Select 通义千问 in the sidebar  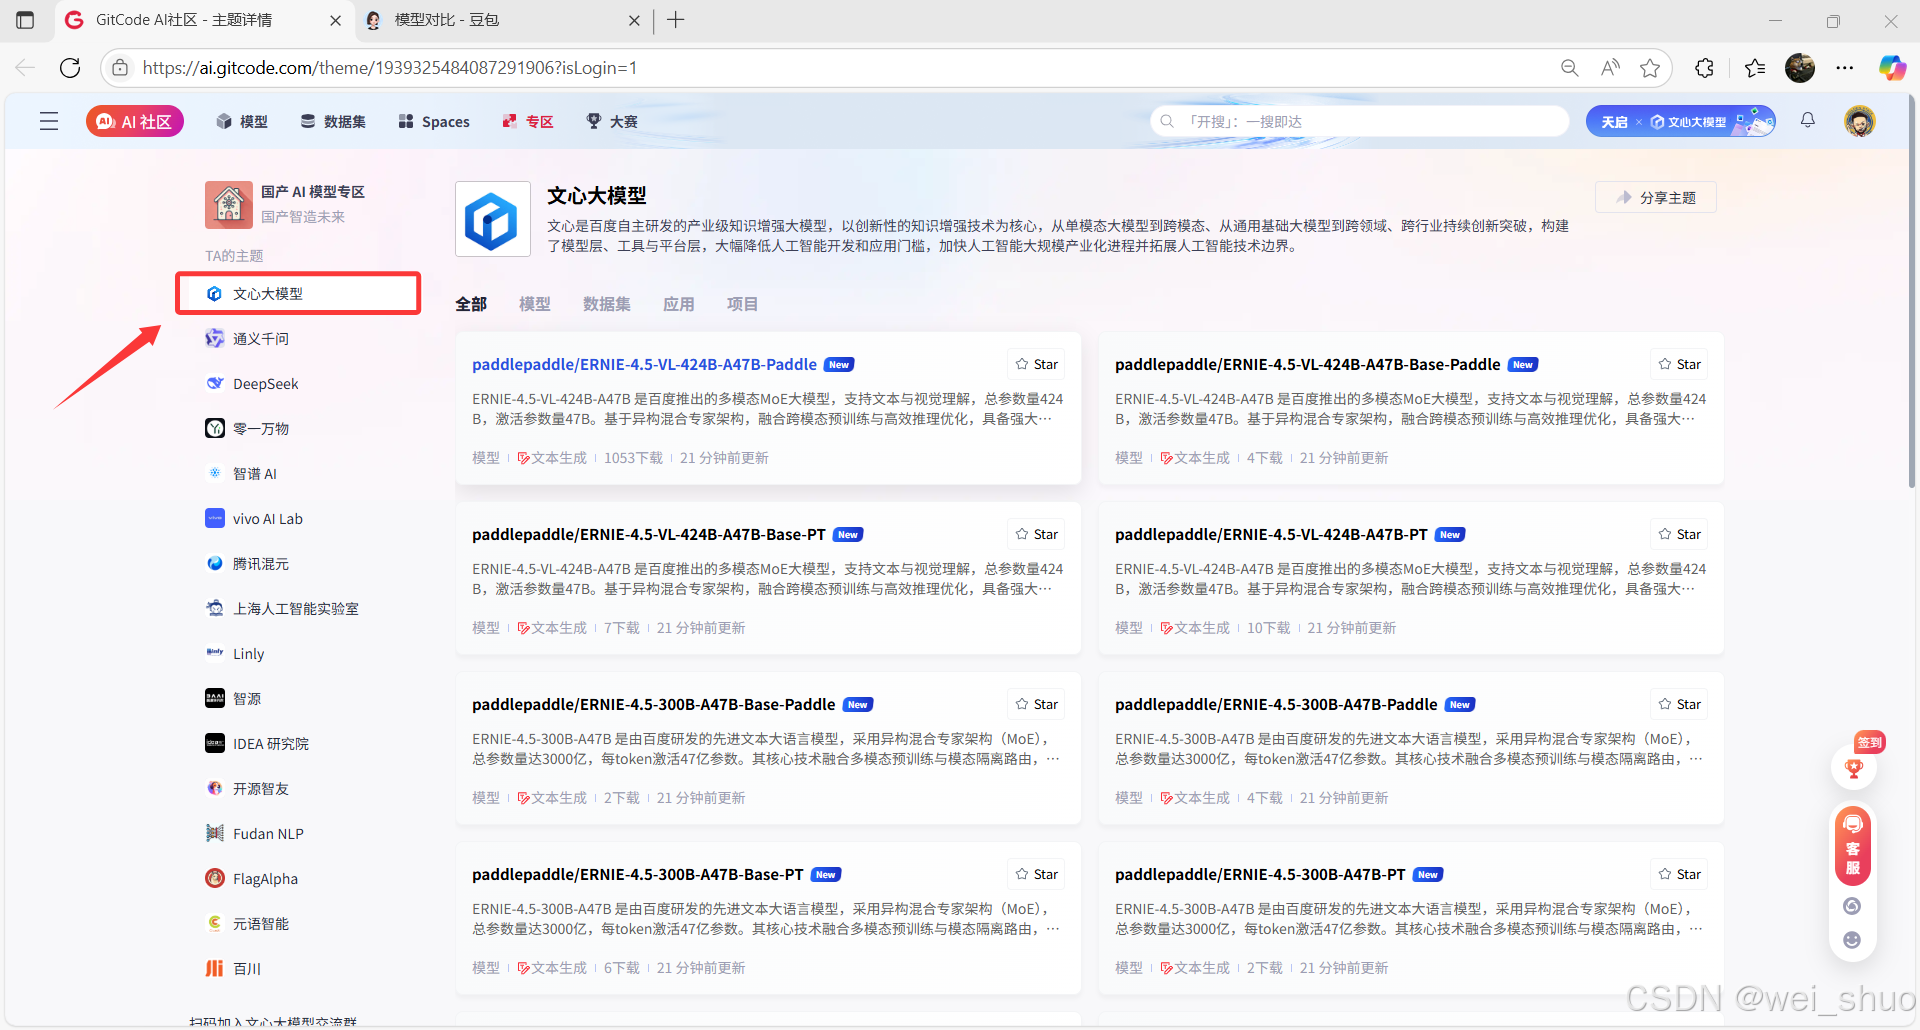point(260,339)
